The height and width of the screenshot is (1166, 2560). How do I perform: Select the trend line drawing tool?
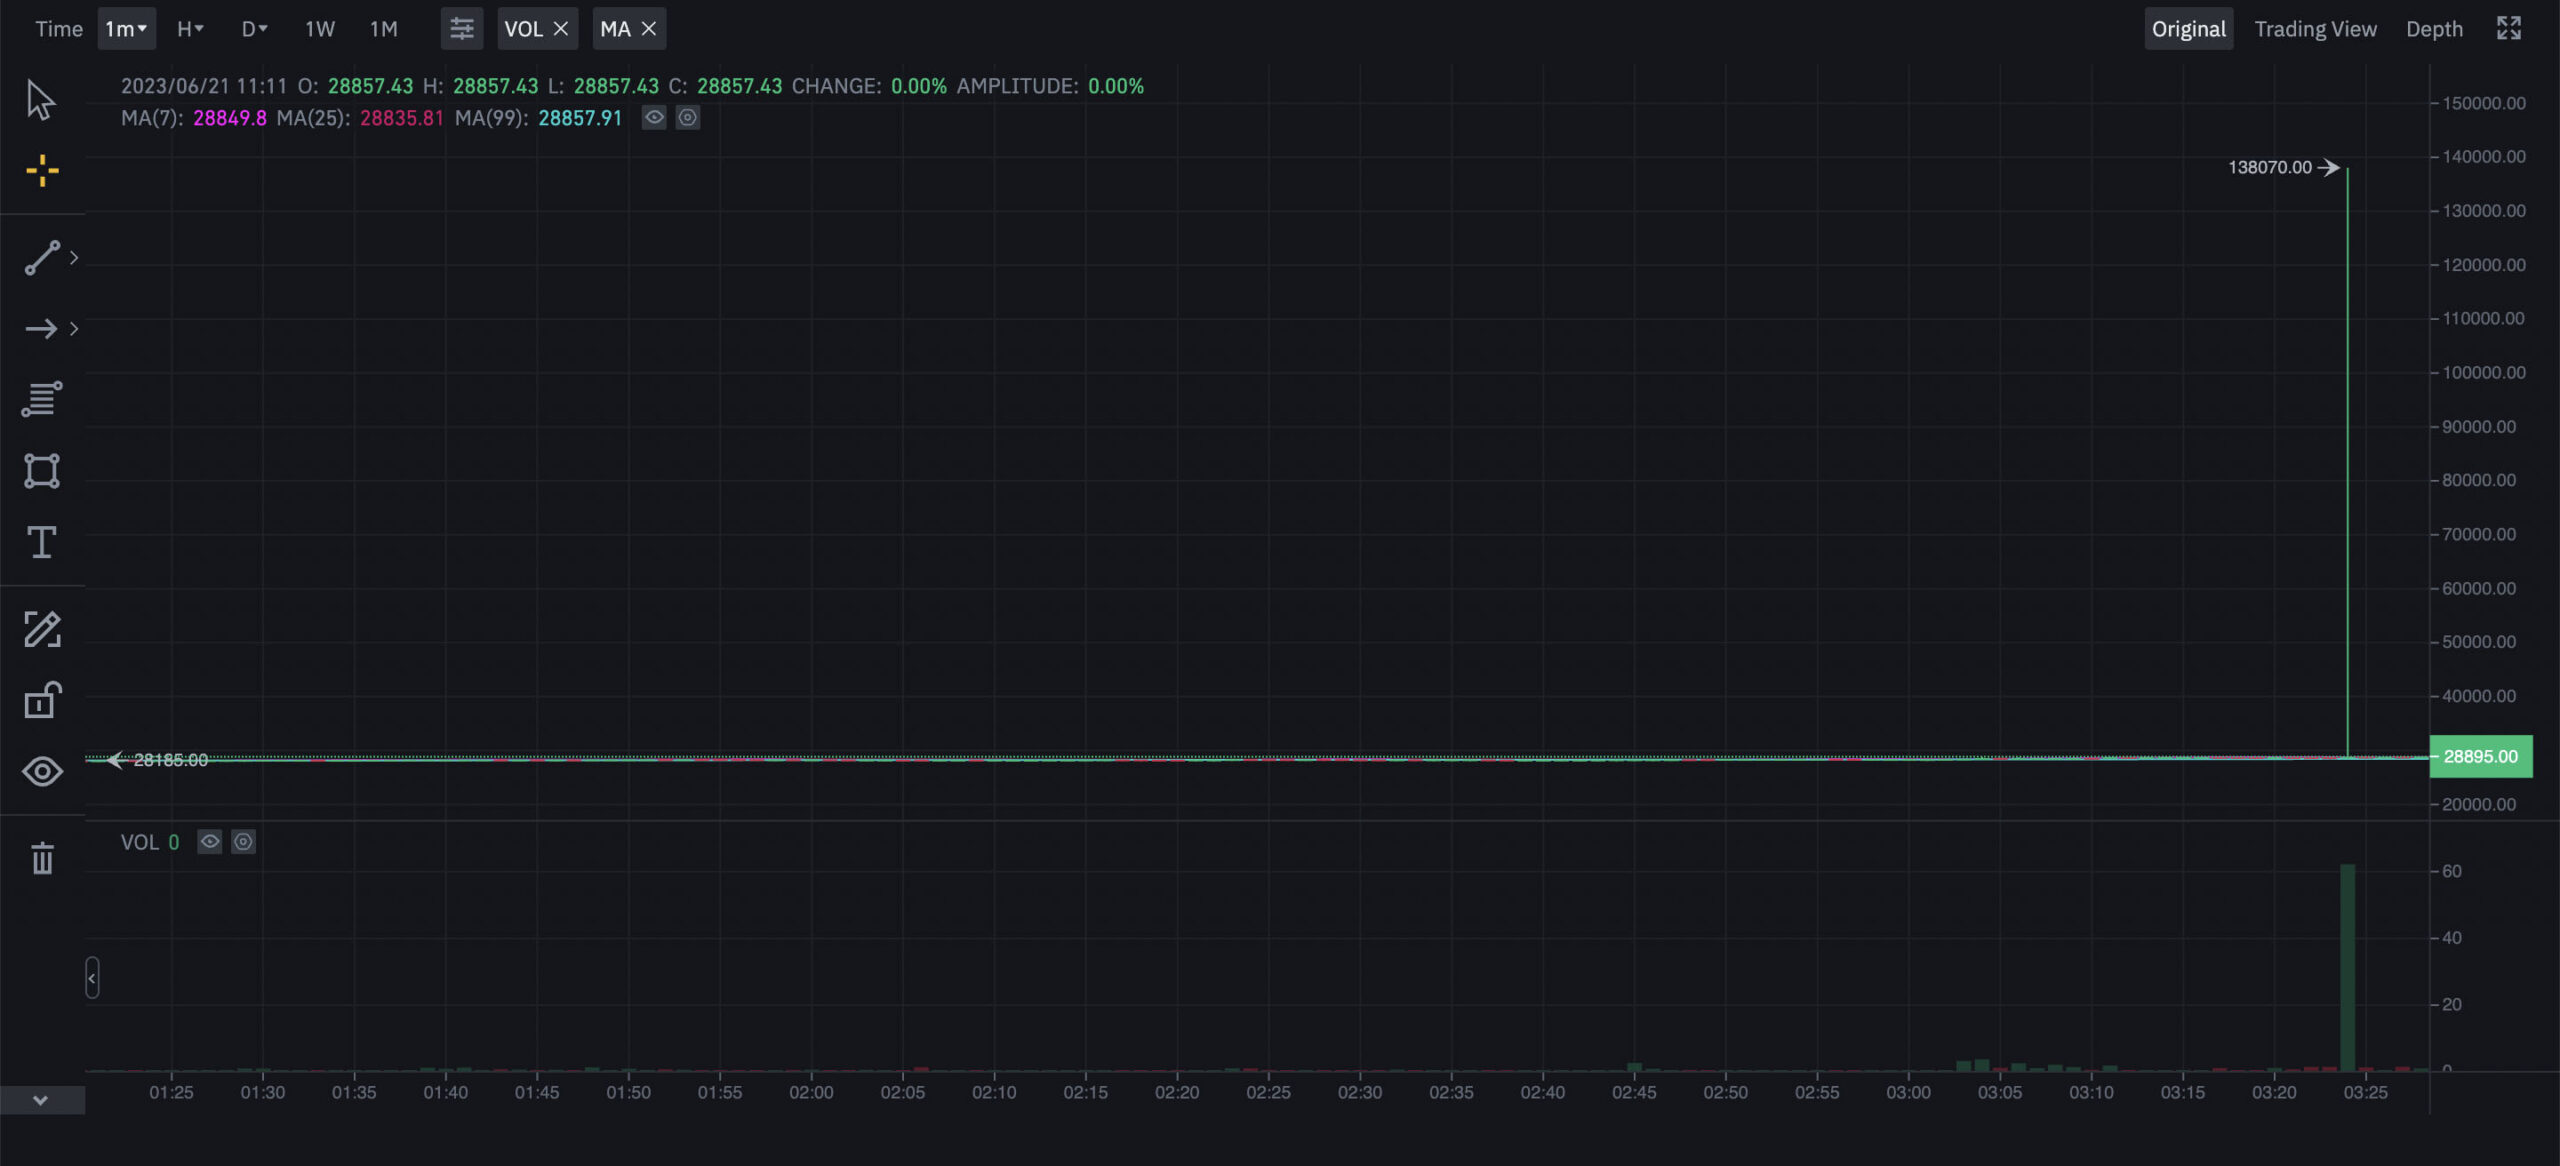click(x=42, y=258)
